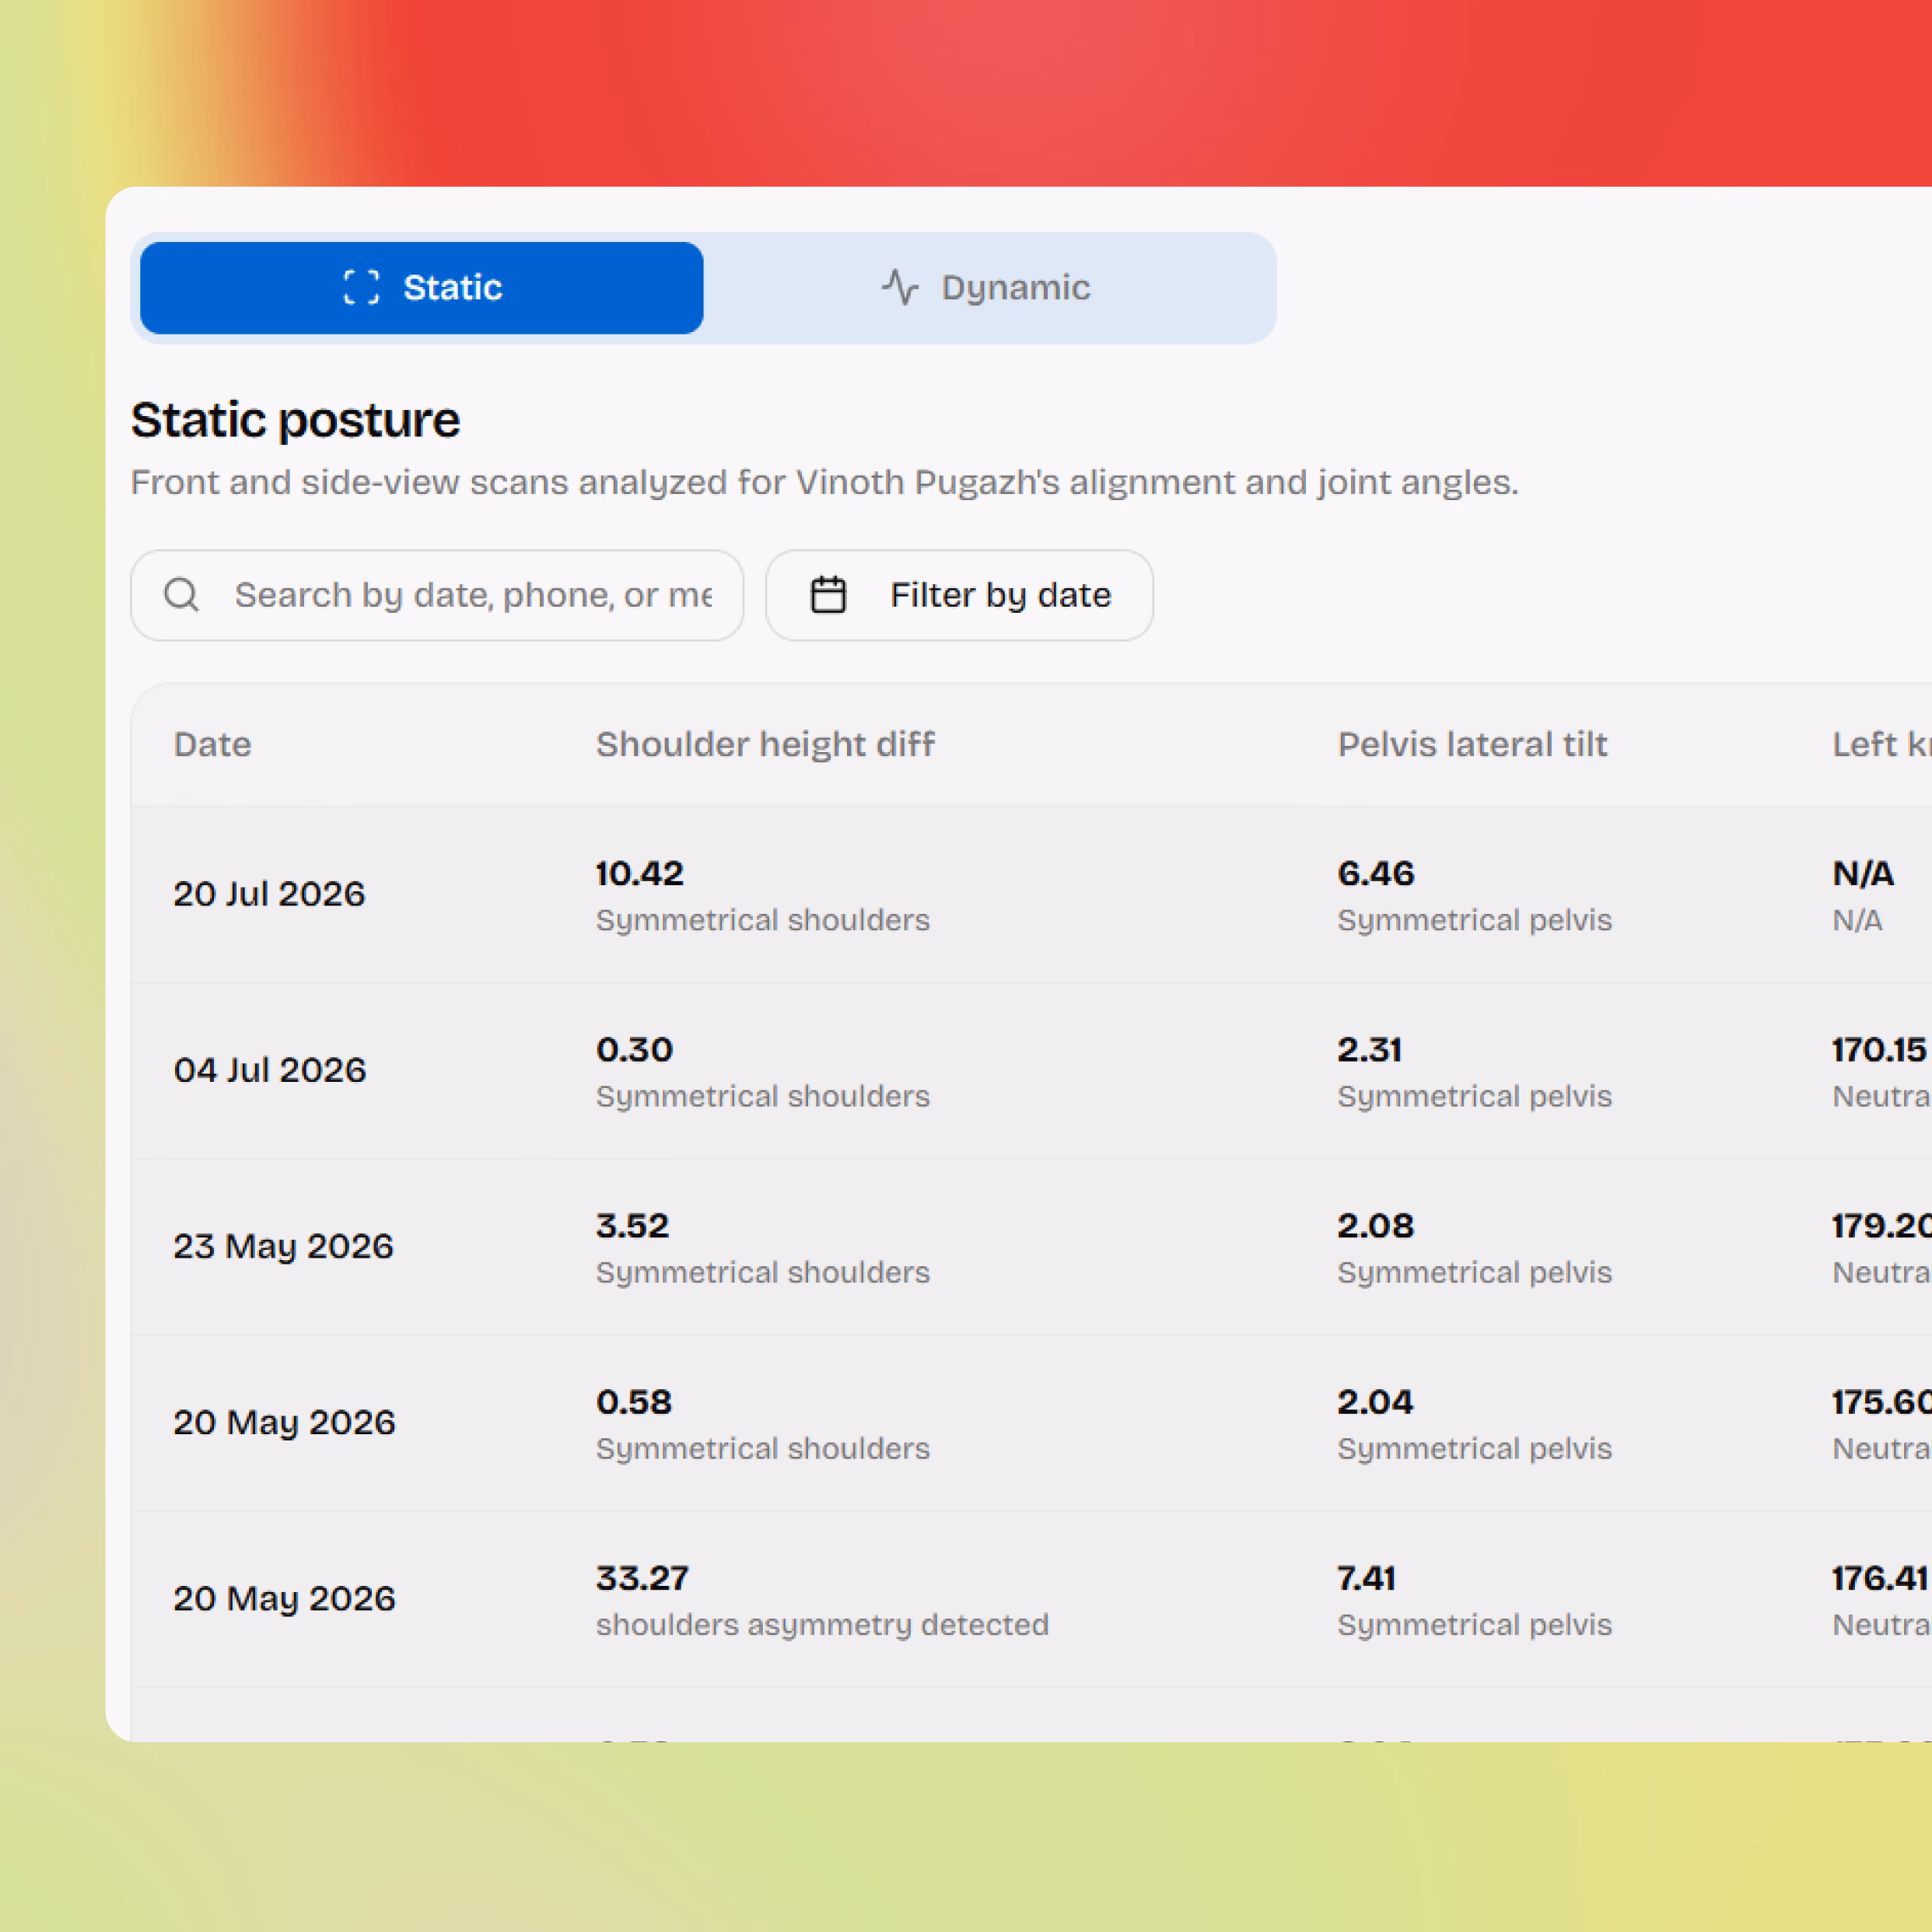Open the 23 May 2026 scan row

[x=1031, y=1247]
